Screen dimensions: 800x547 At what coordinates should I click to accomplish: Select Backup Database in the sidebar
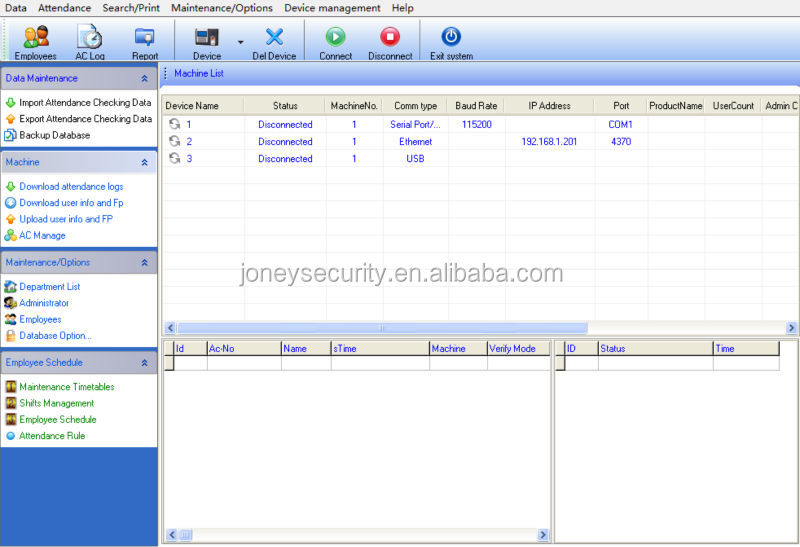(x=54, y=135)
